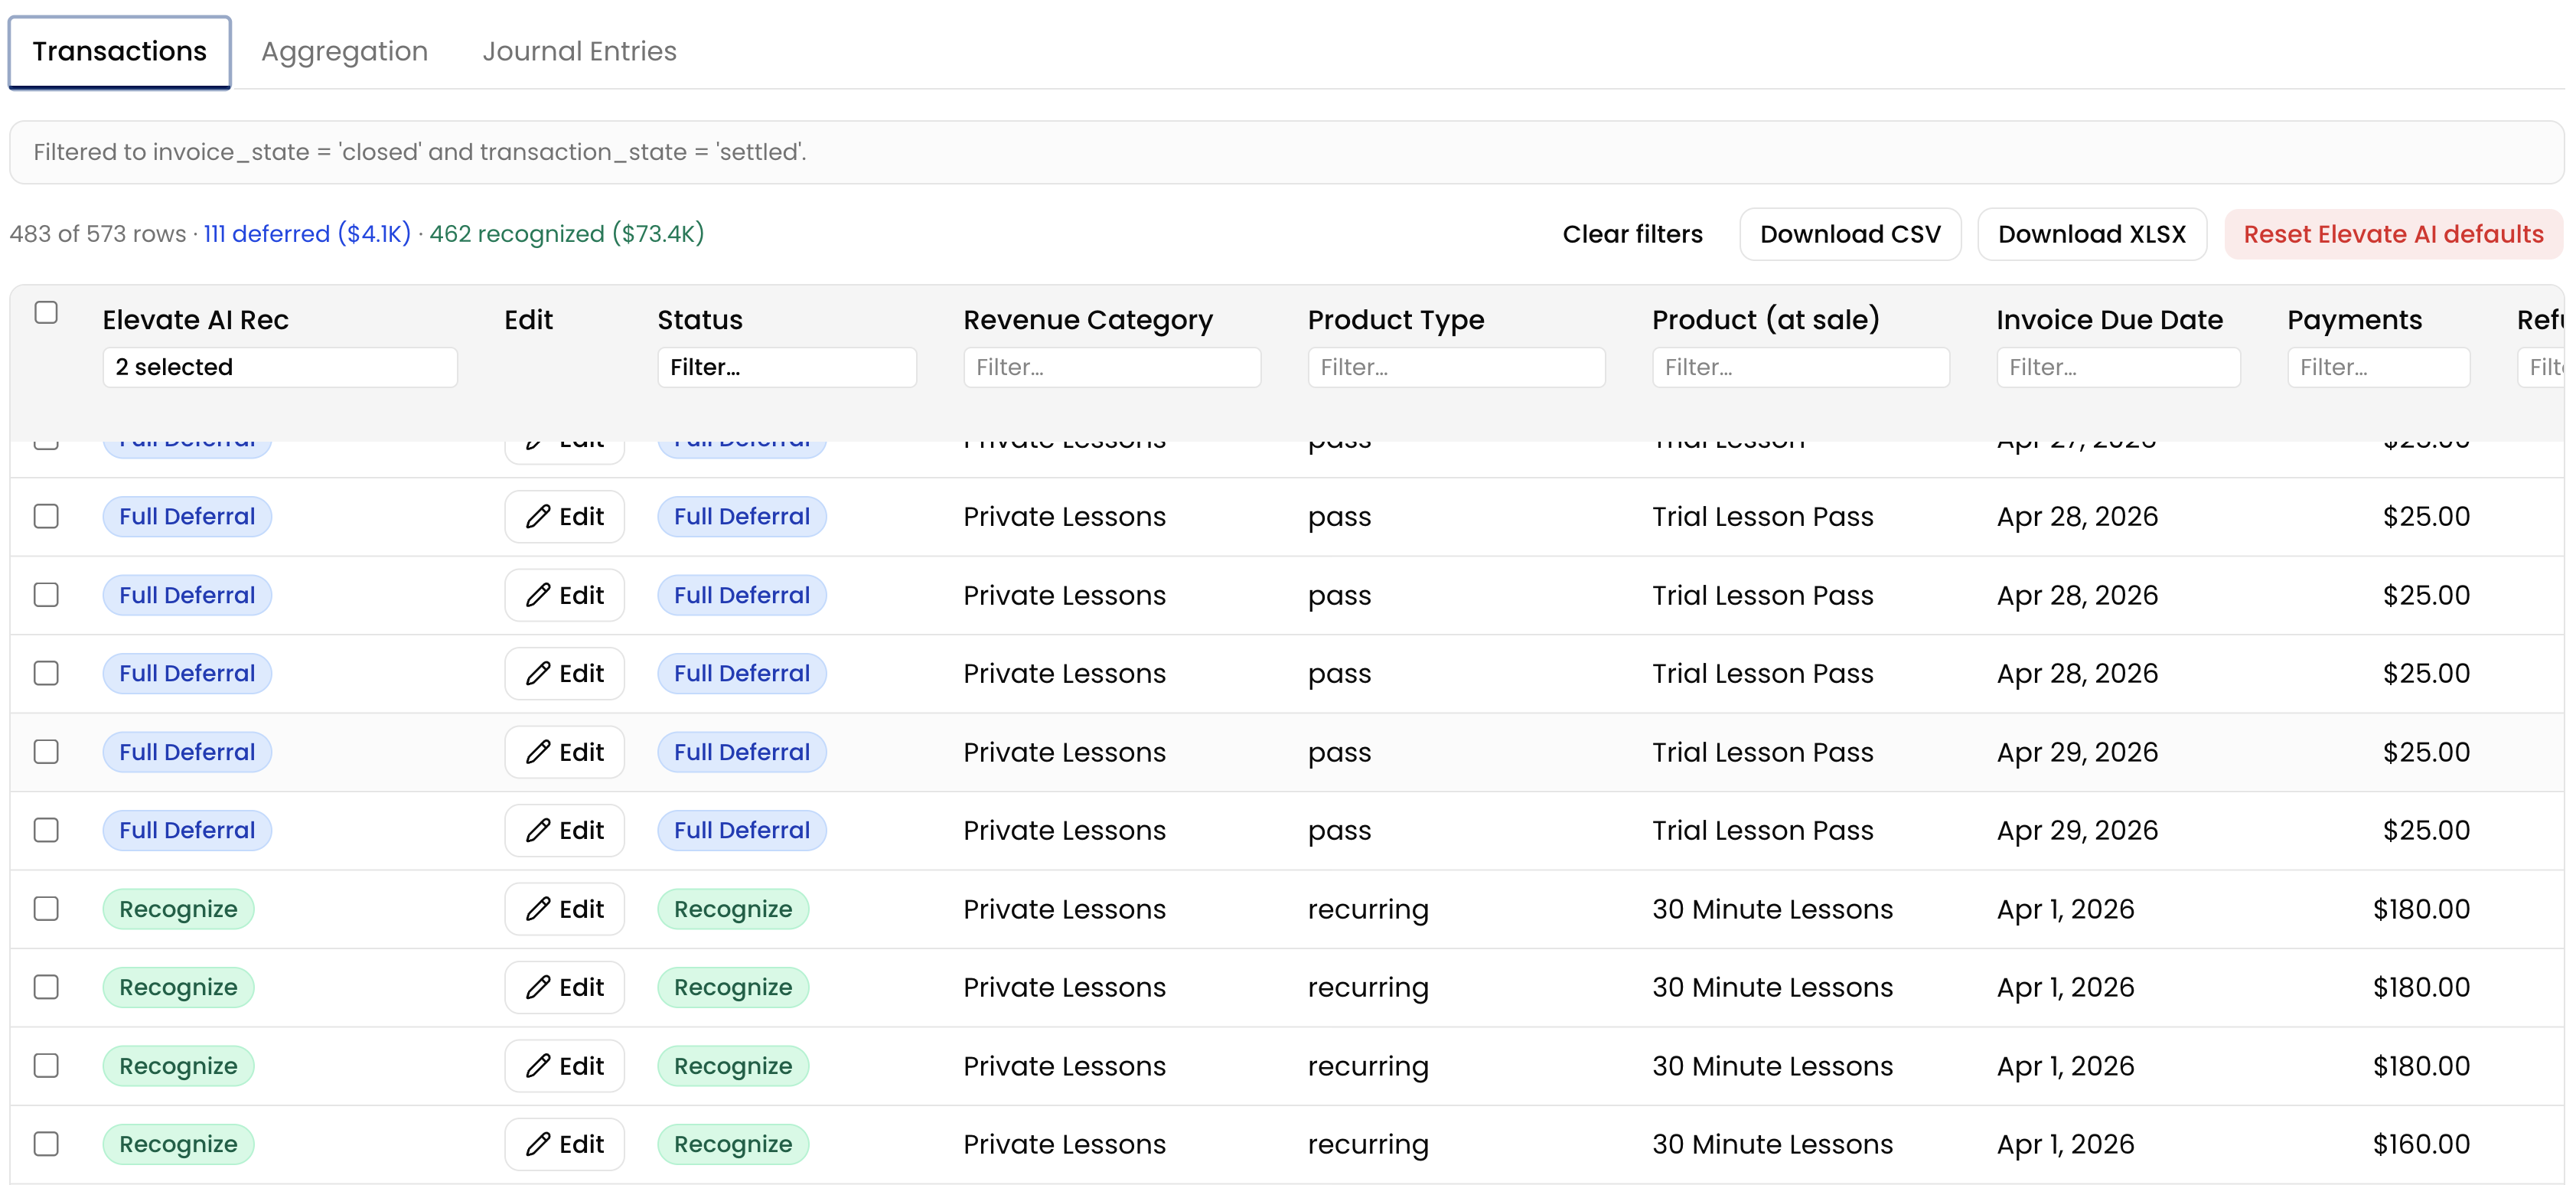Focus the Product (at sale) filter field

click(1801, 367)
